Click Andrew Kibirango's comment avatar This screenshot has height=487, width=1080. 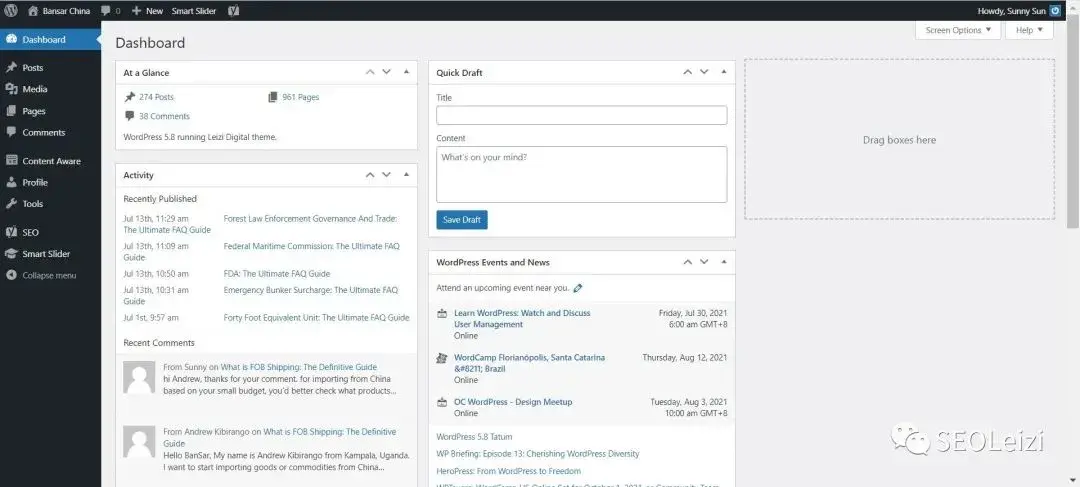[139, 442]
